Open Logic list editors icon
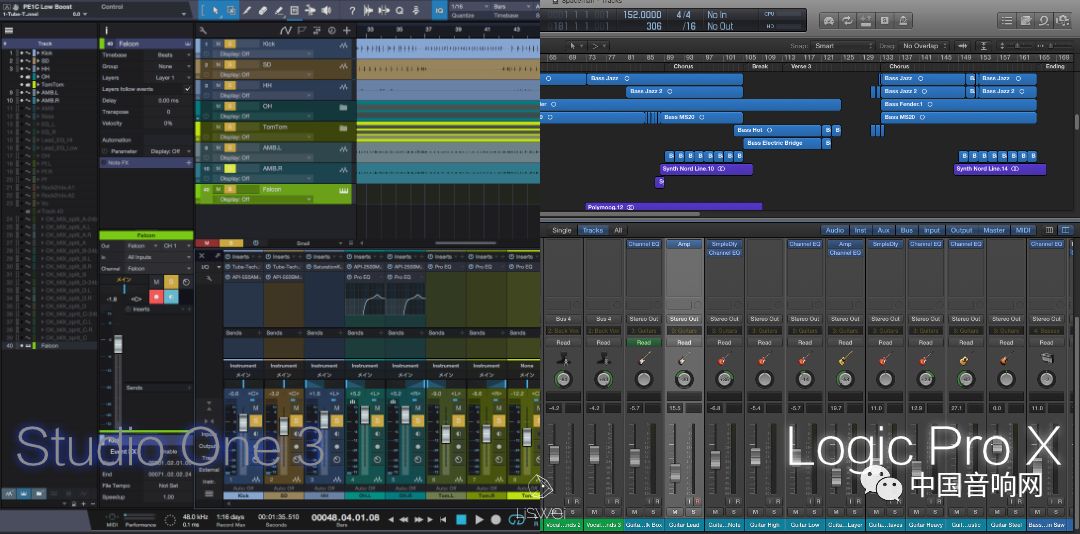The image size is (1080, 534). coord(1007,21)
